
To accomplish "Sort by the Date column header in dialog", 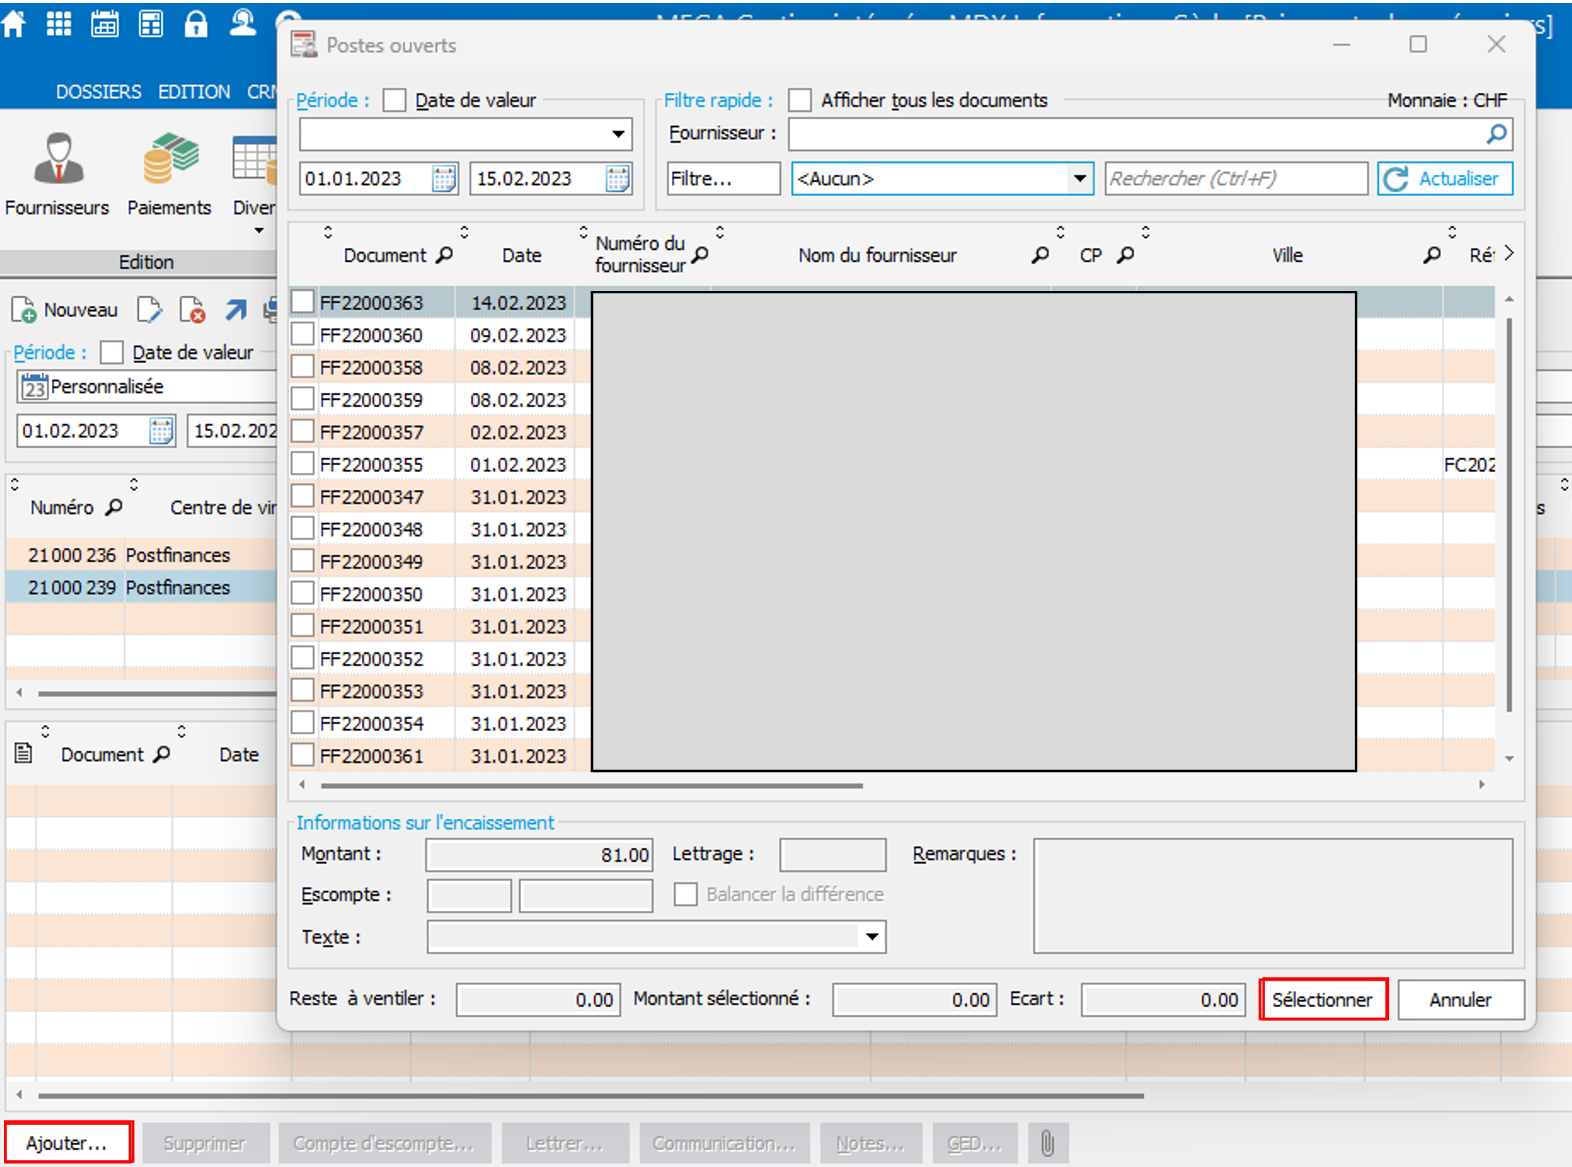I will pos(522,255).
